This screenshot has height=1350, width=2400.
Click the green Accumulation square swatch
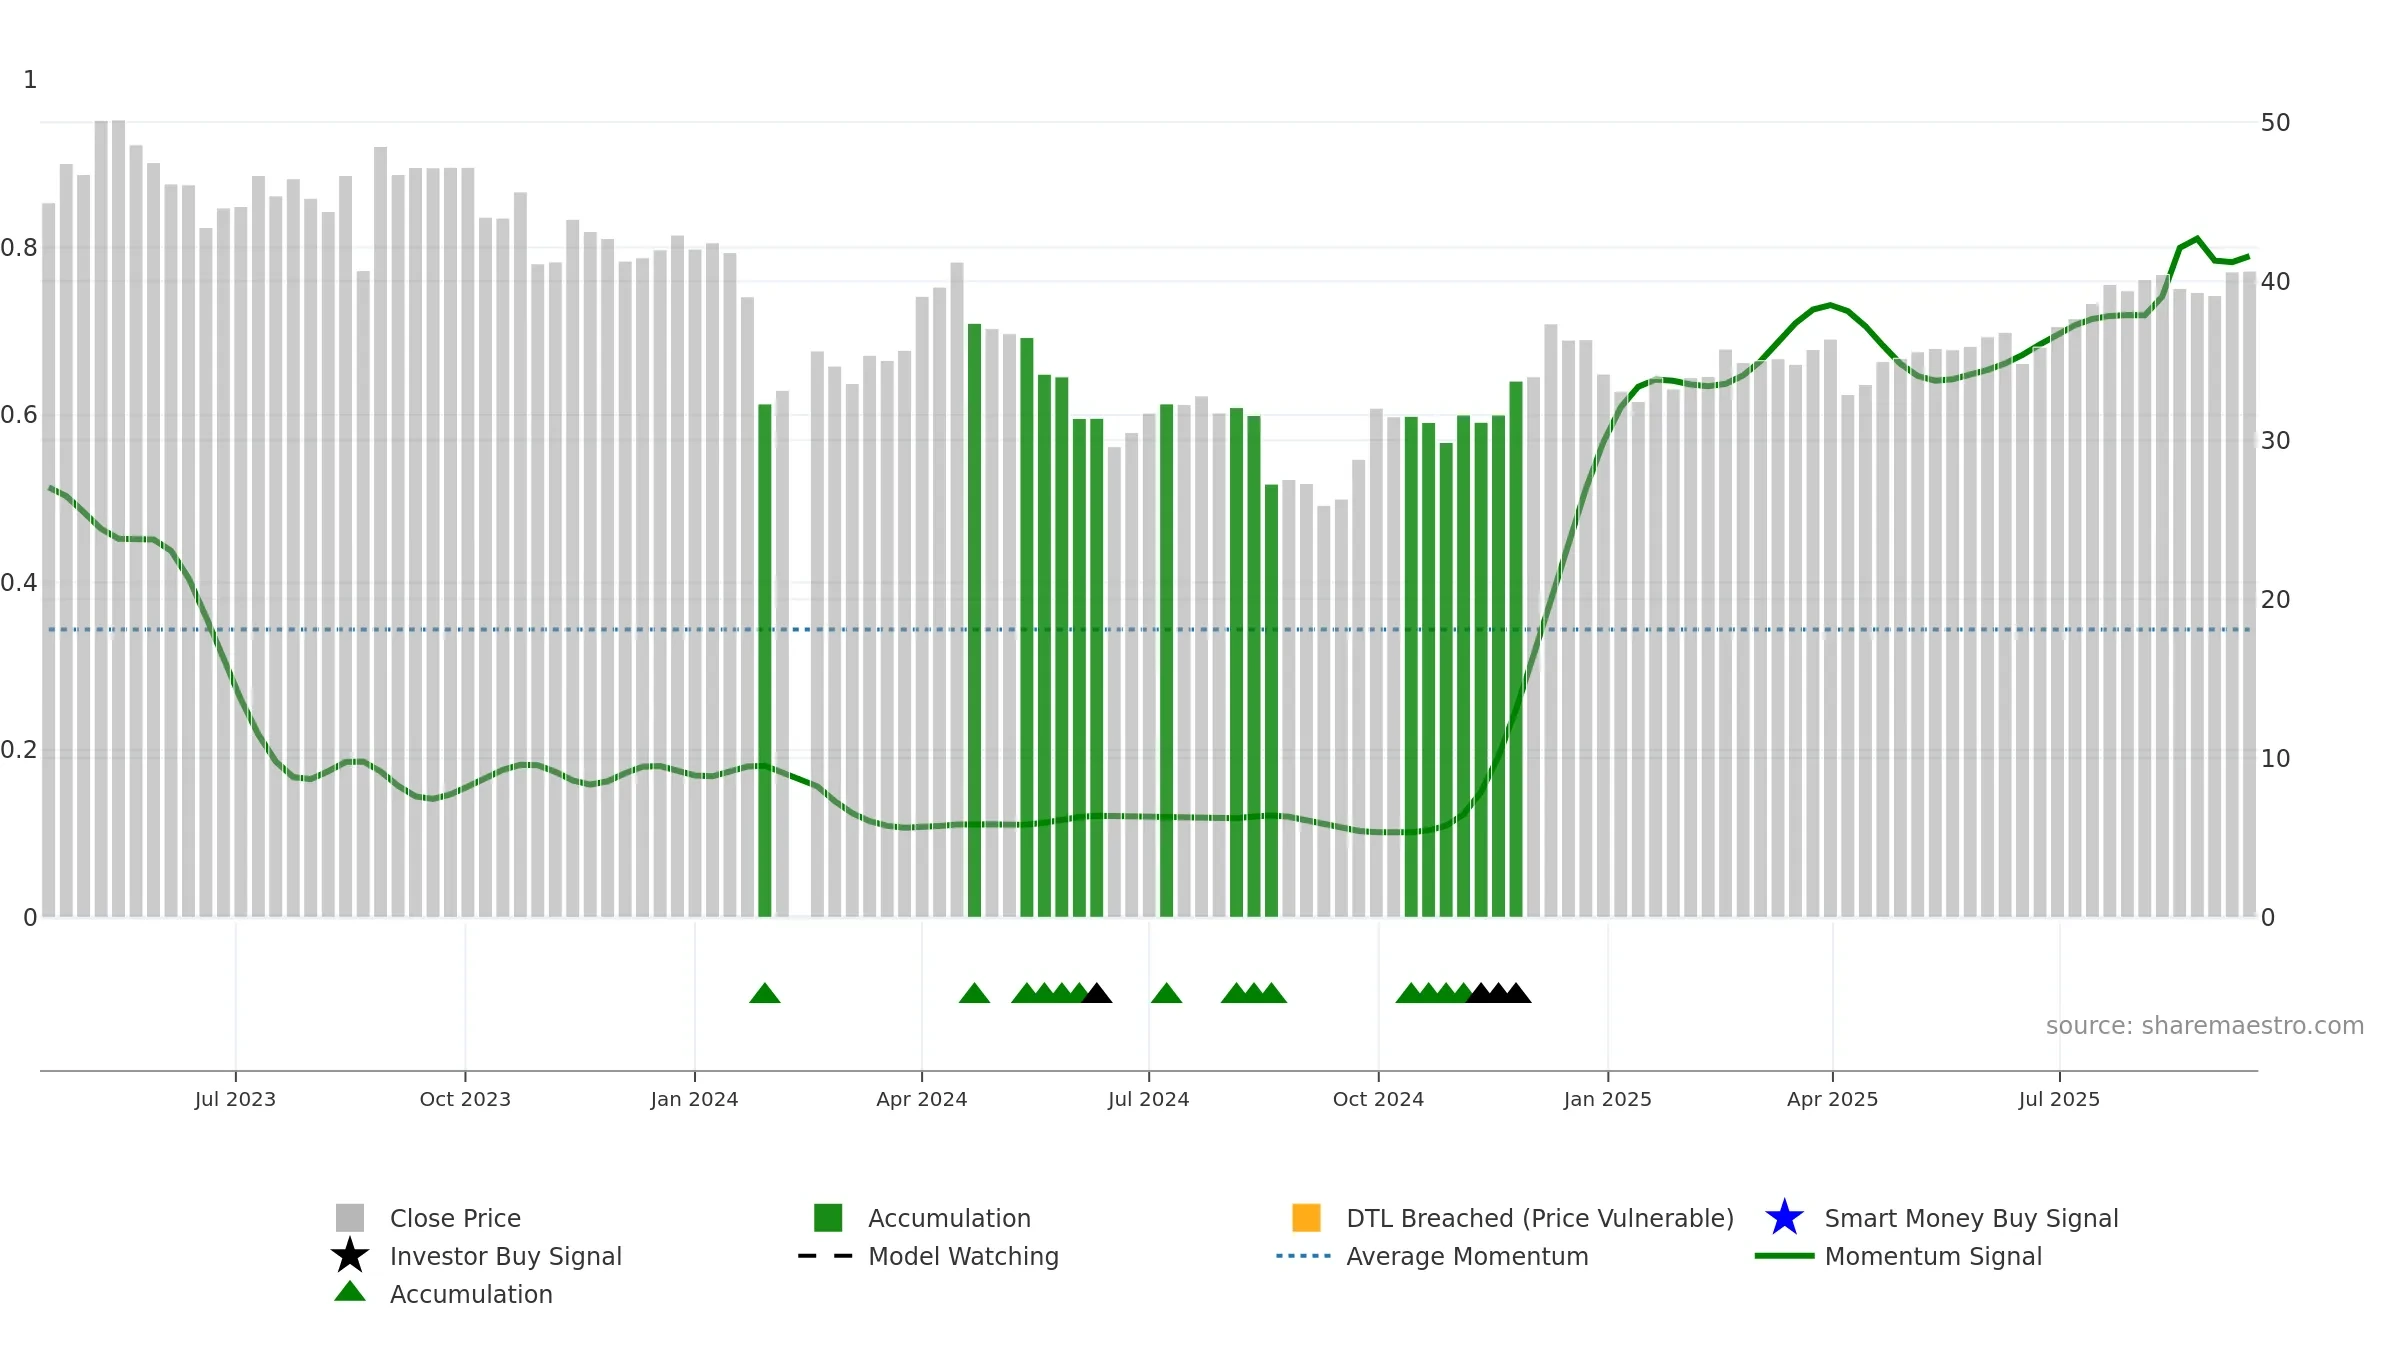[x=828, y=1217]
